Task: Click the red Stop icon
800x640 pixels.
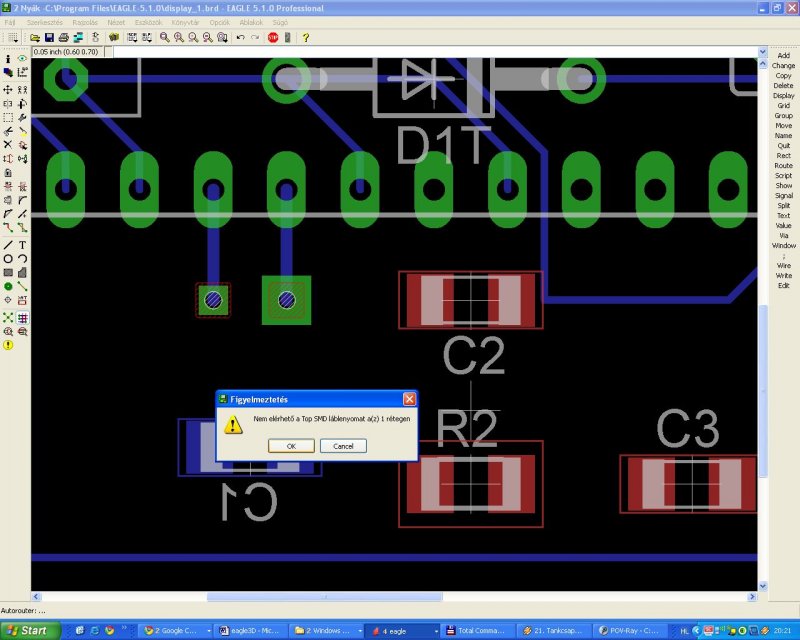Action: 273,37
